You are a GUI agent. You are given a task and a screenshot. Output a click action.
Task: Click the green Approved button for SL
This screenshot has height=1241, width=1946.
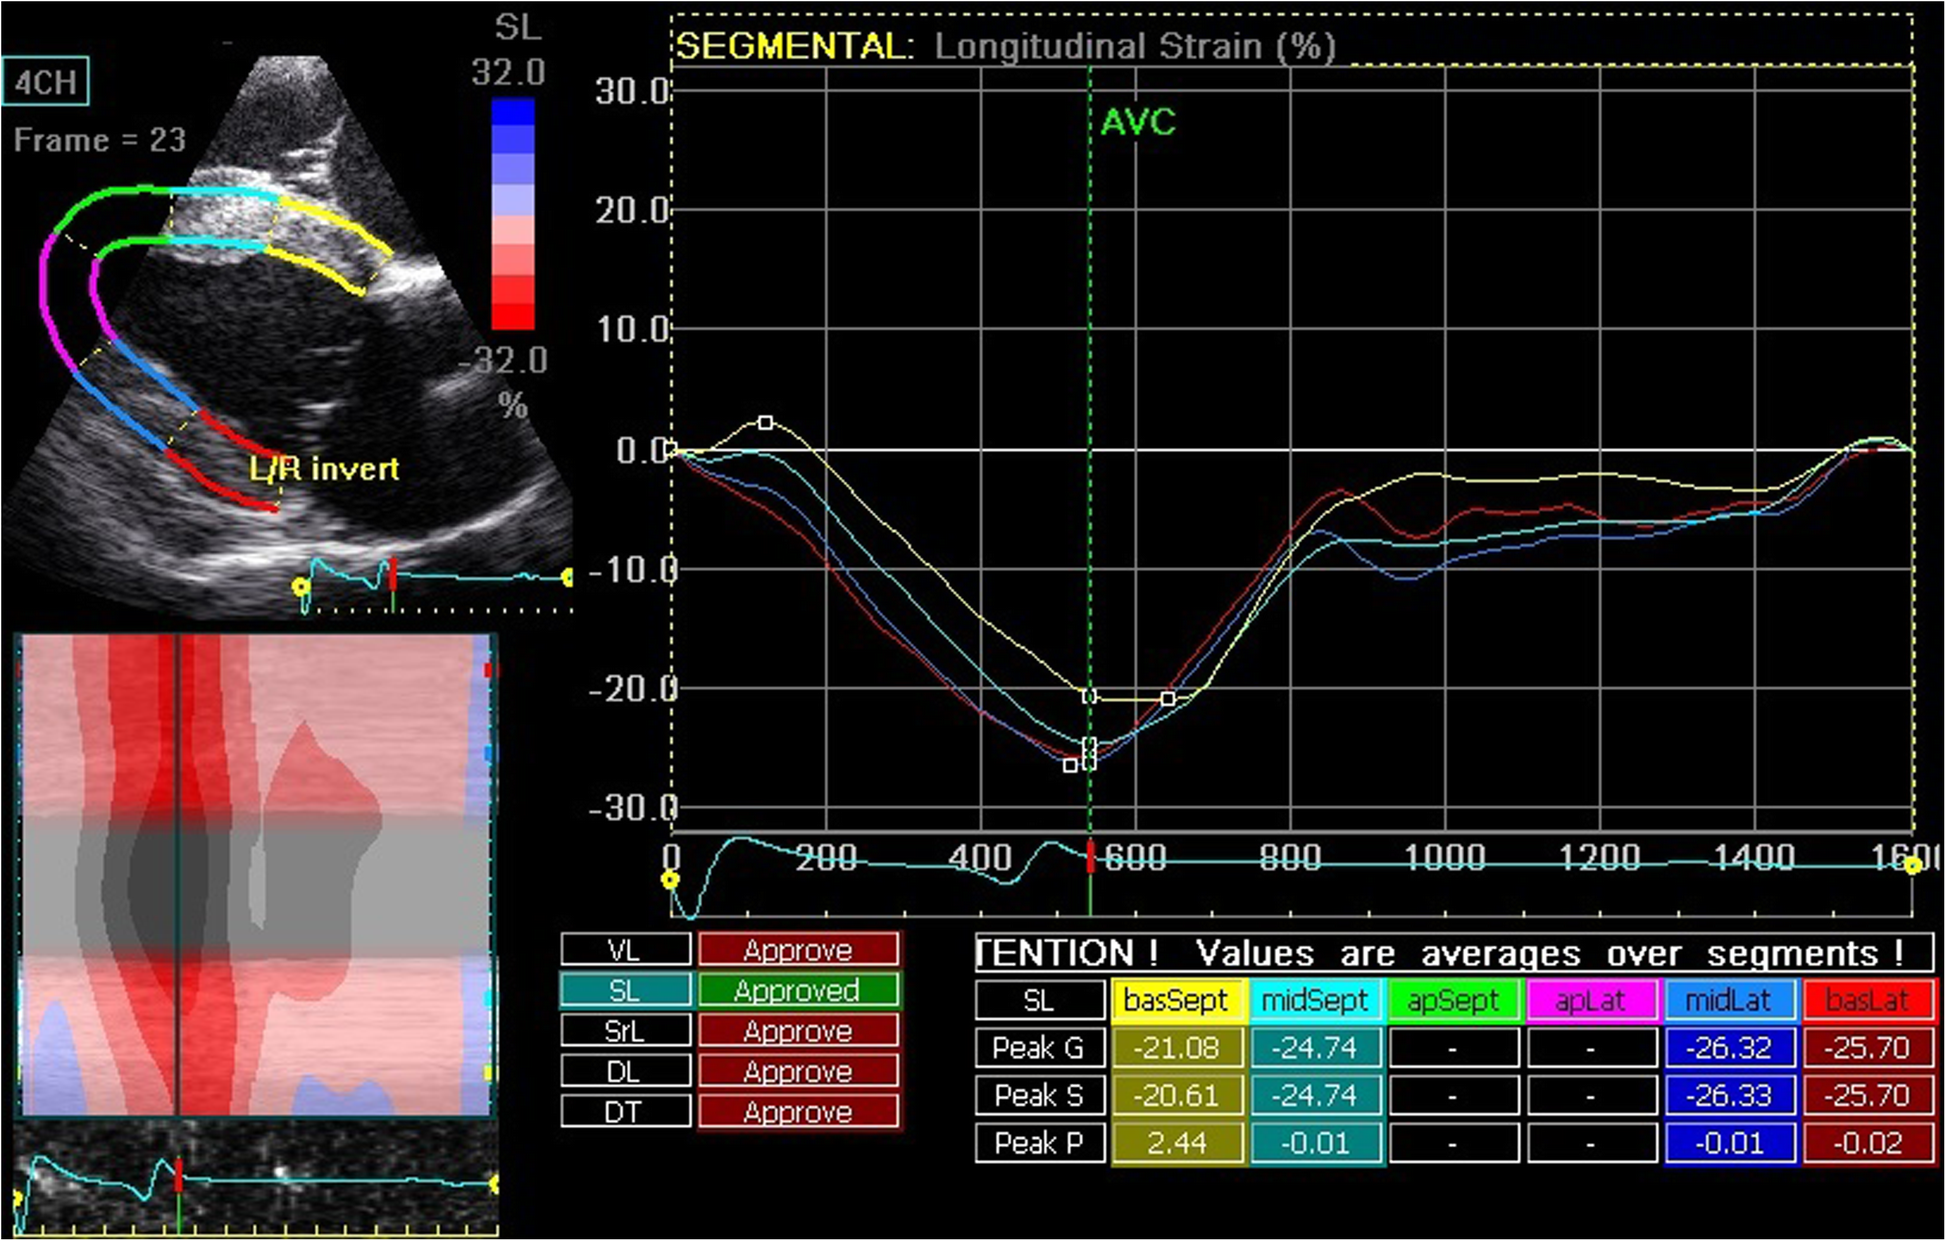pyautogui.click(x=798, y=990)
